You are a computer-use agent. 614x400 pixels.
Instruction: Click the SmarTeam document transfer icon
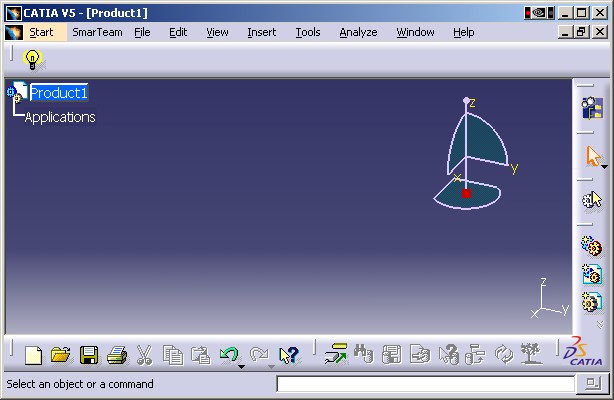pos(420,354)
